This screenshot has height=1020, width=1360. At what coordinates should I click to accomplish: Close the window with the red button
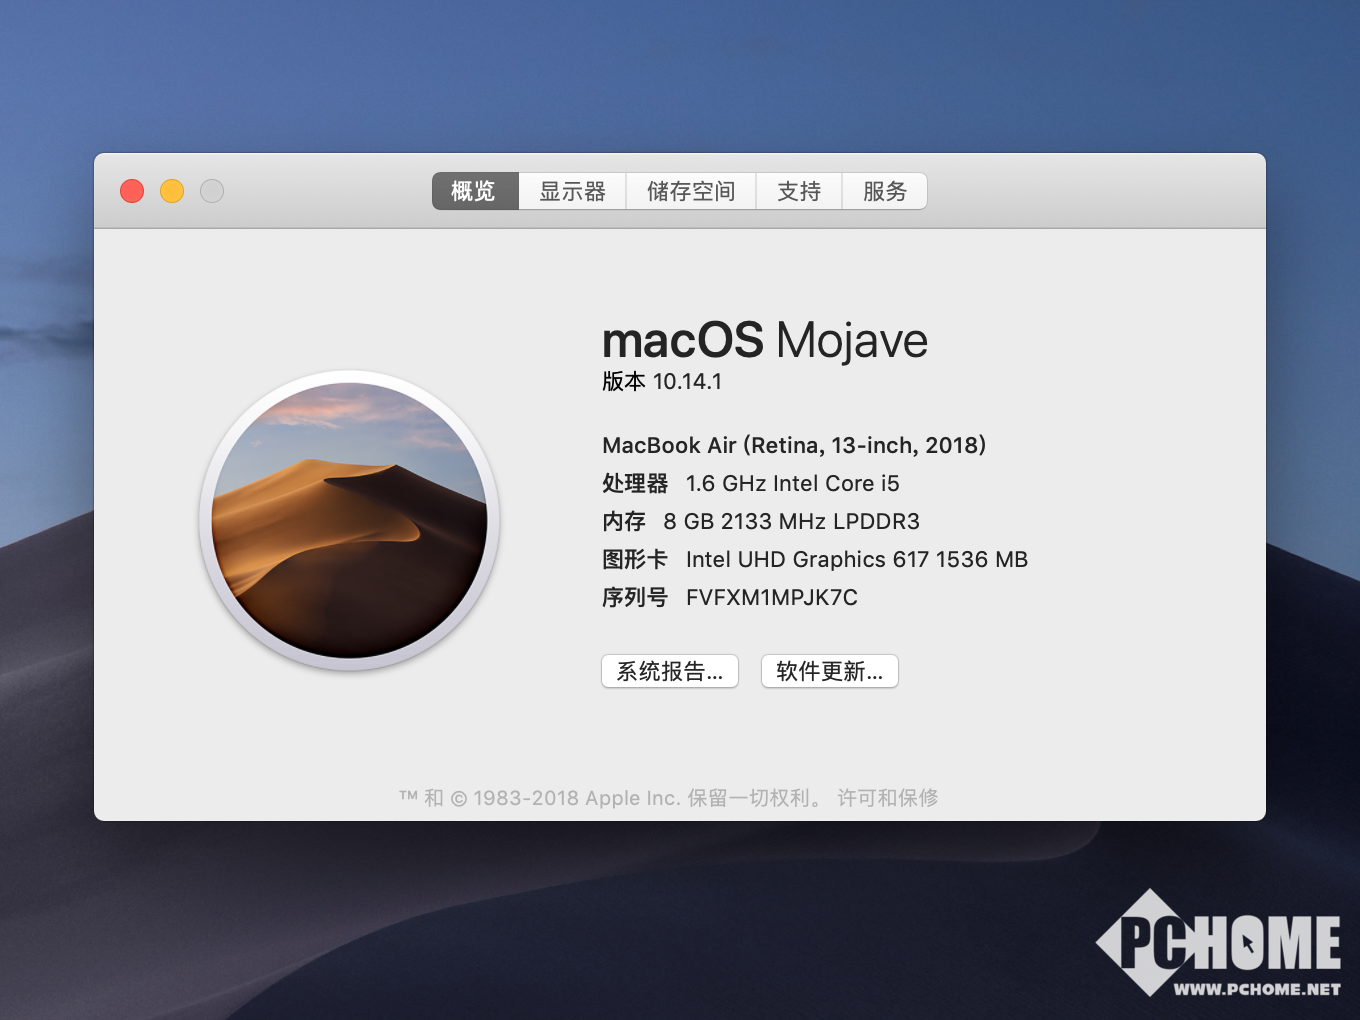(x=132, y=191)
